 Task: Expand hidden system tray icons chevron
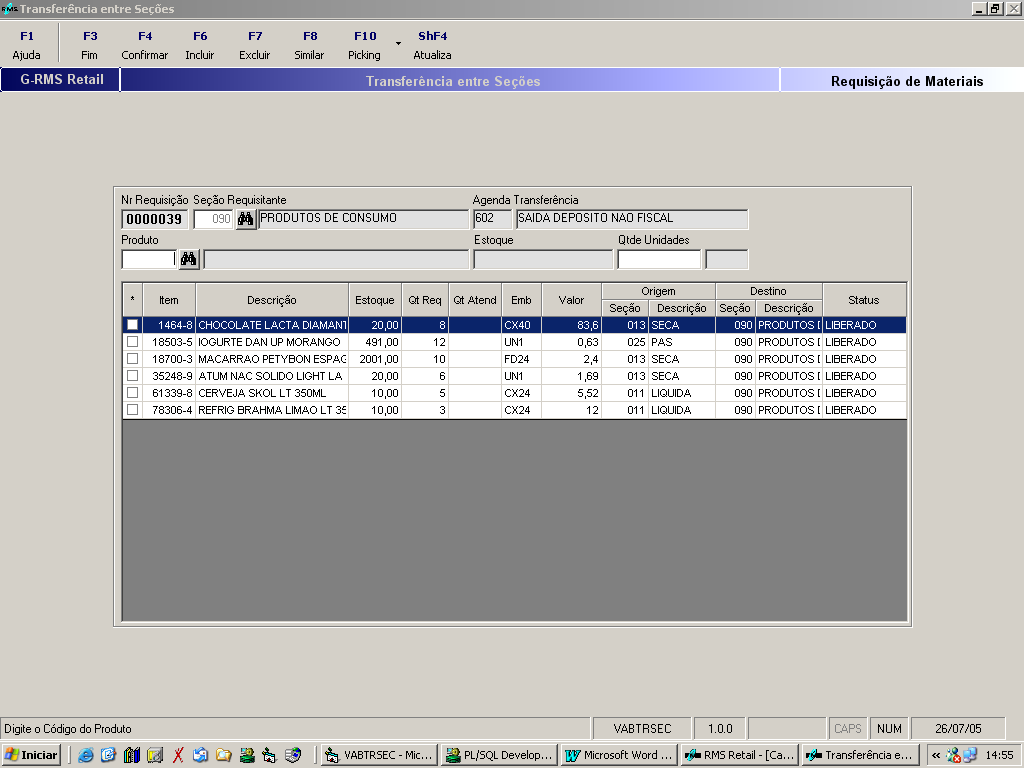coord(936,755)
